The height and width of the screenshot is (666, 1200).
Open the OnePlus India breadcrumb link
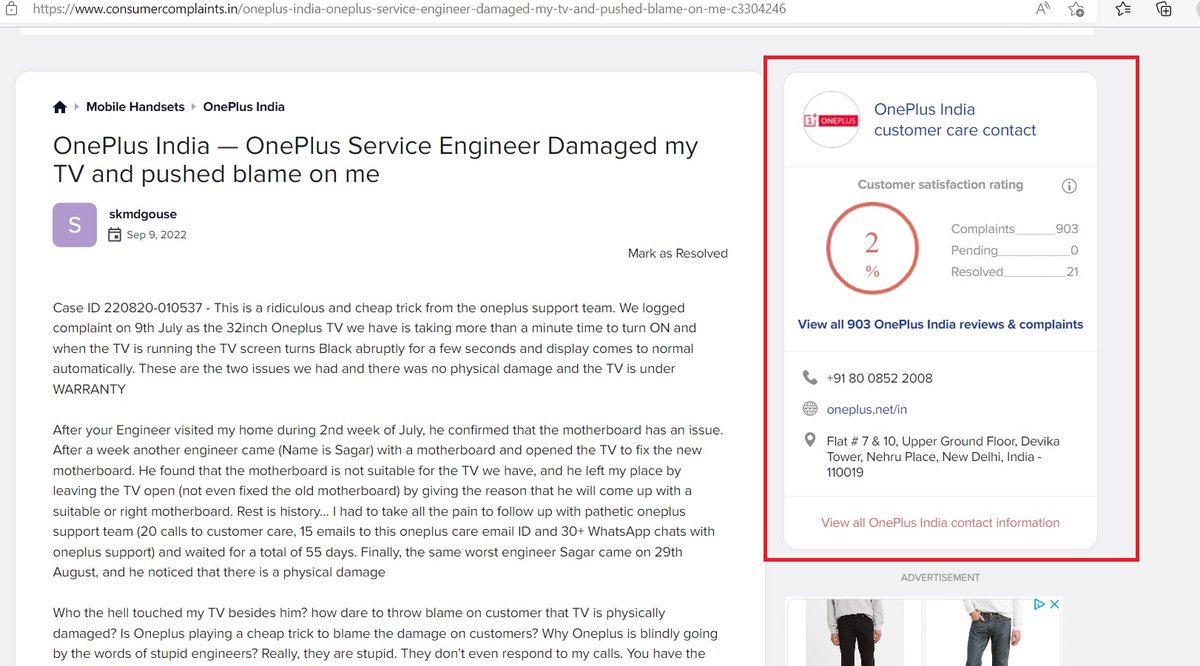[x=244, y=106]
